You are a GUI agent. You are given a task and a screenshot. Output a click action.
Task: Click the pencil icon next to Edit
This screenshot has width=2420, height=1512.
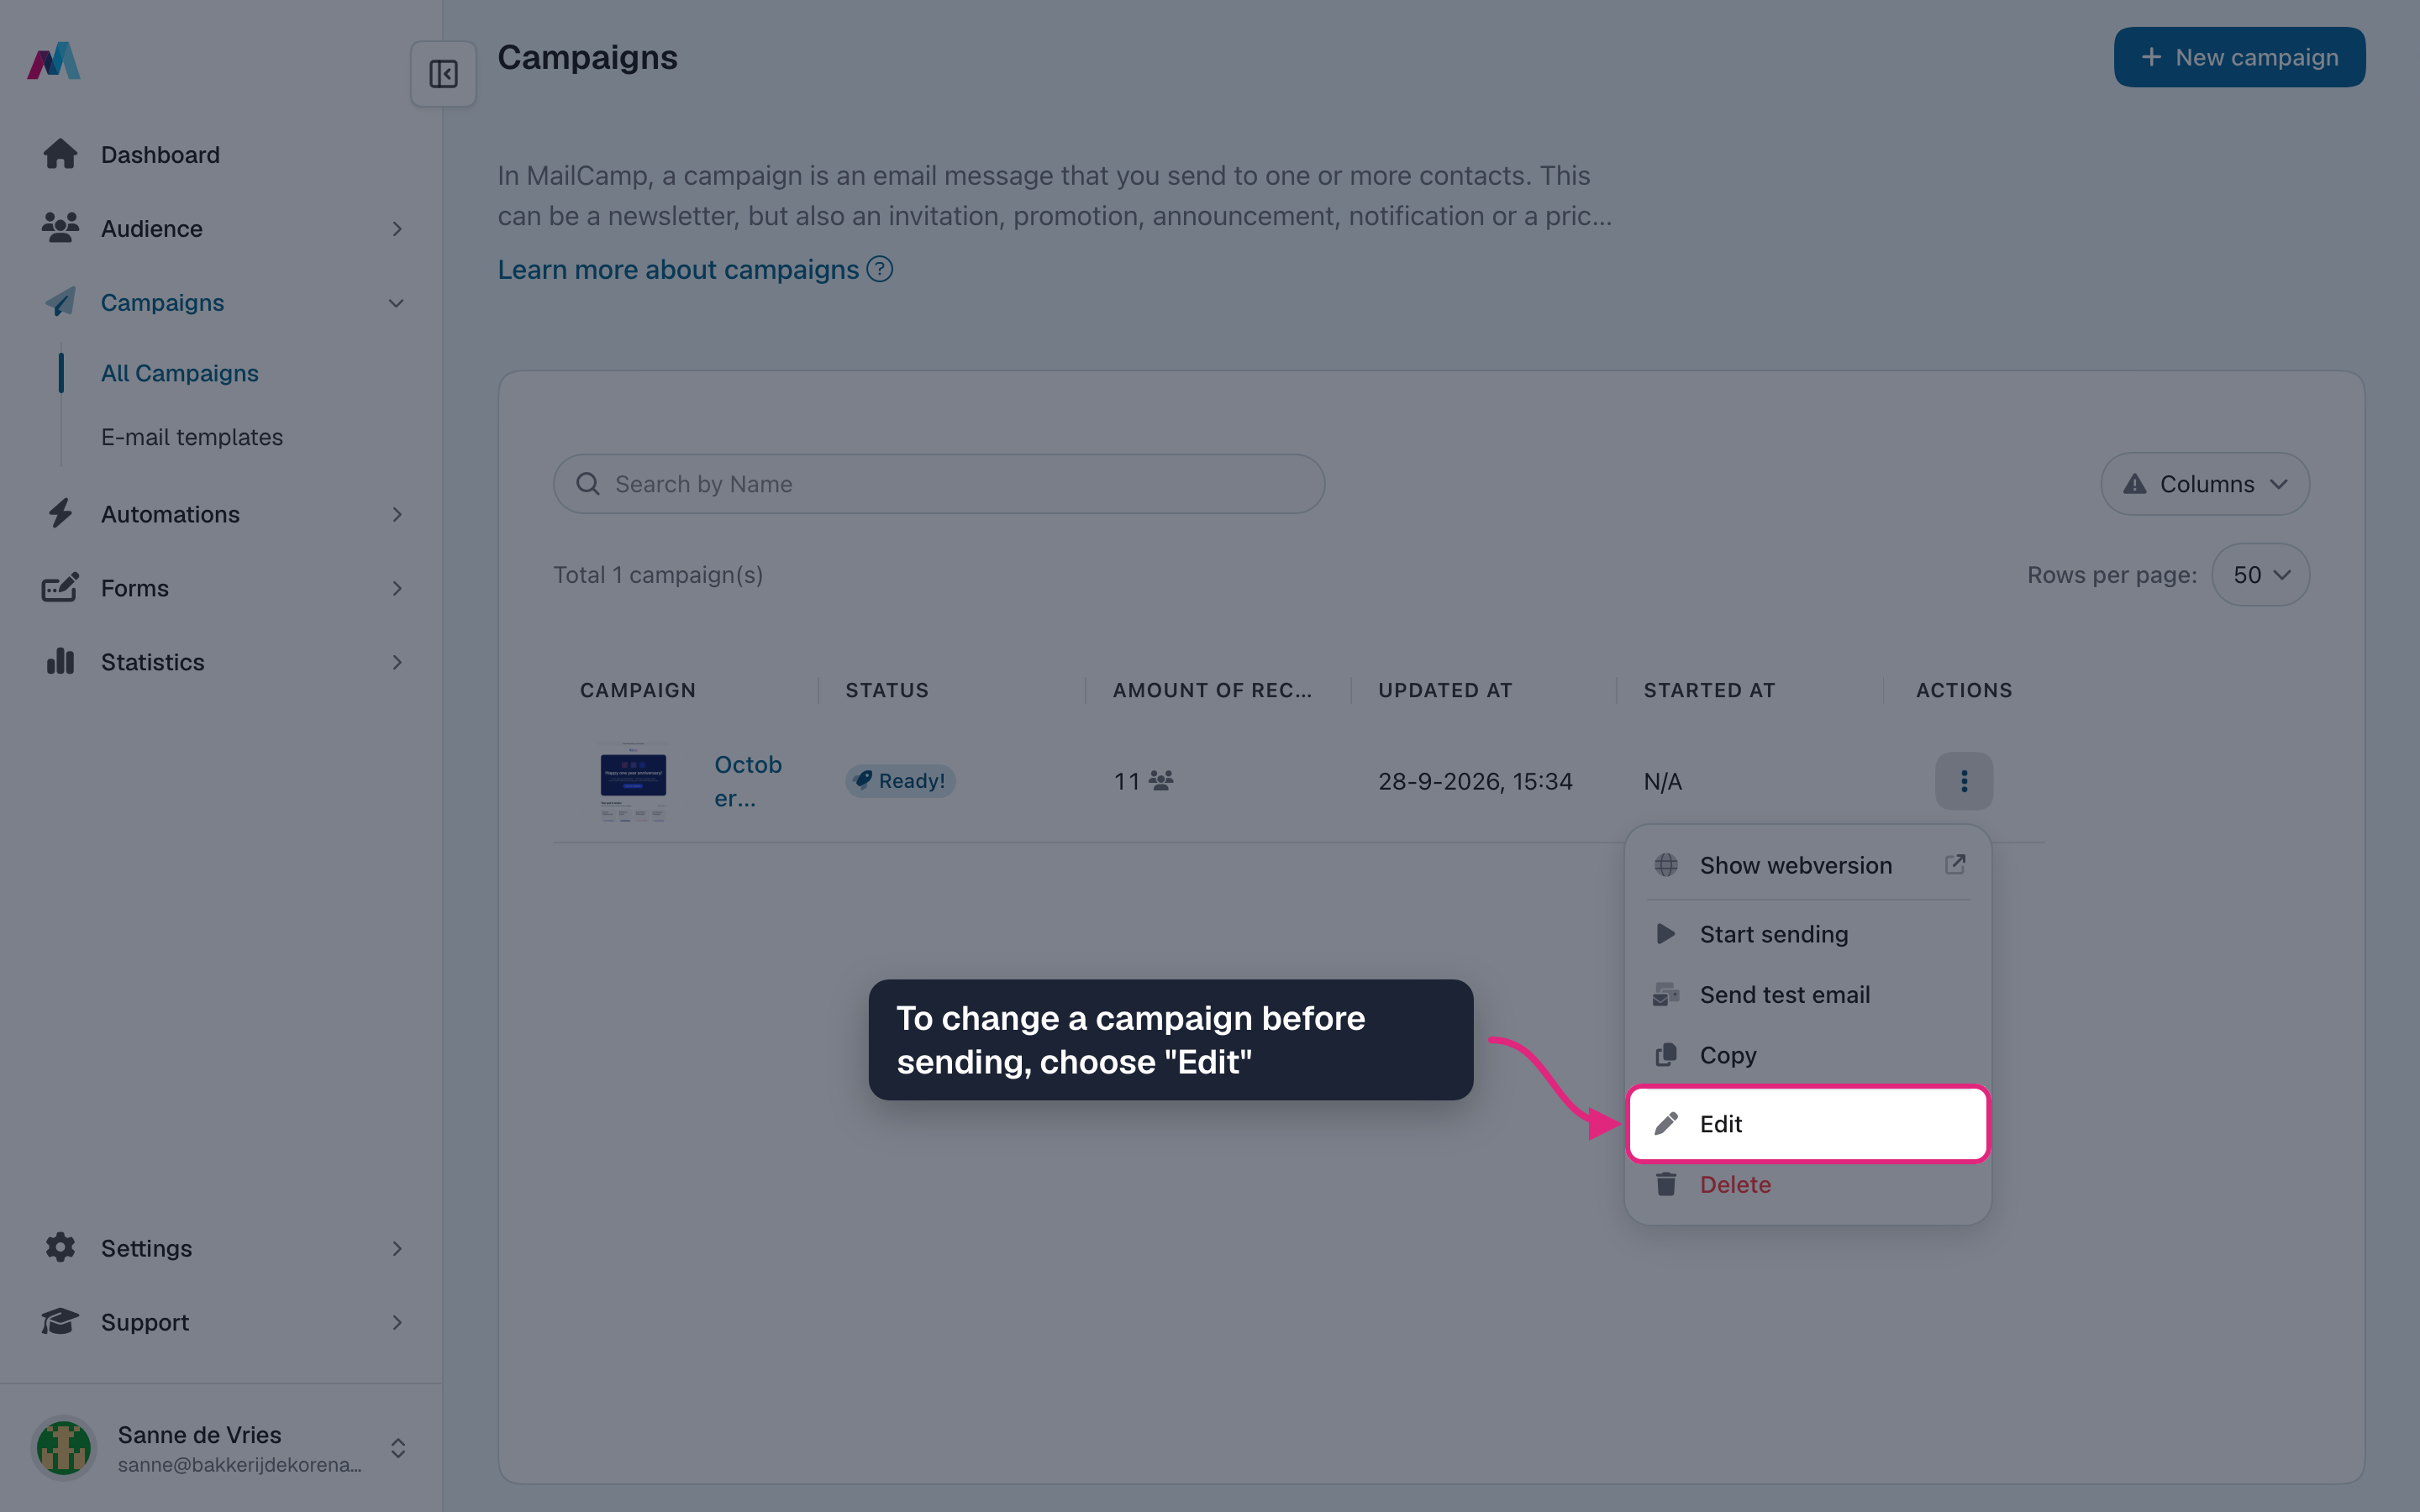(1666, 1123)
